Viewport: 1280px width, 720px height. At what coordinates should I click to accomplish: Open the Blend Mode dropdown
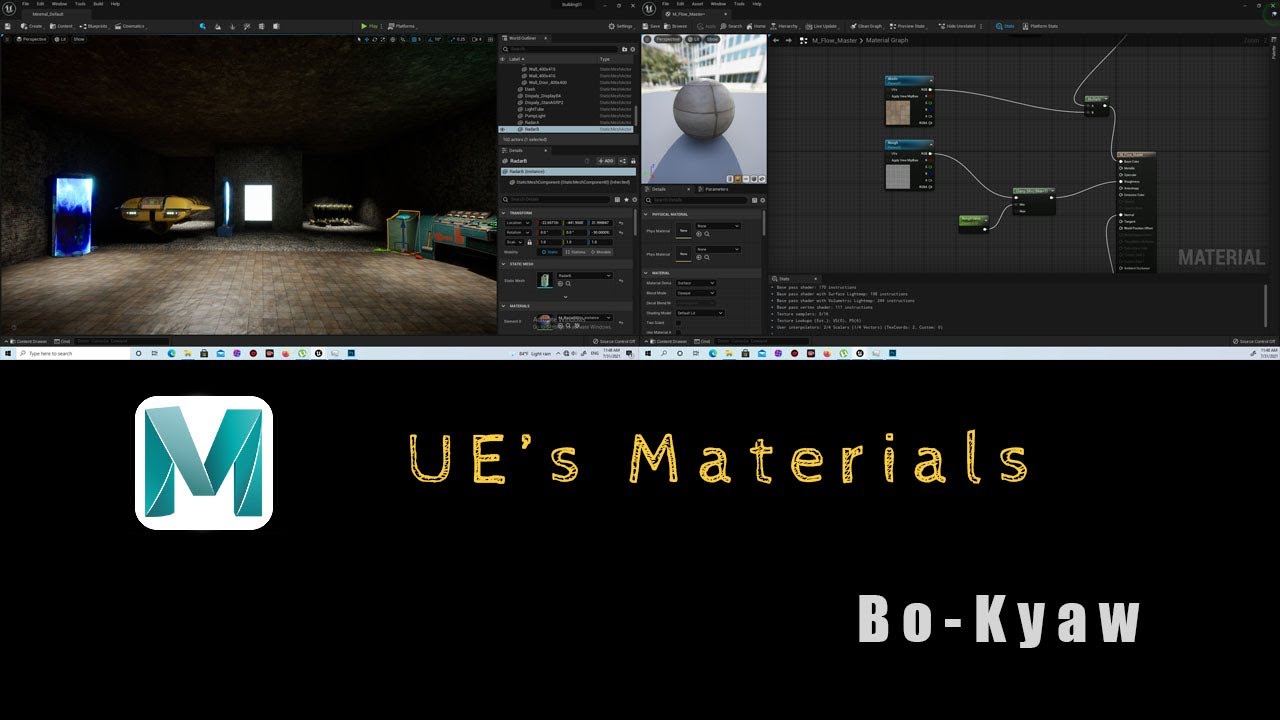coord(697,293)
